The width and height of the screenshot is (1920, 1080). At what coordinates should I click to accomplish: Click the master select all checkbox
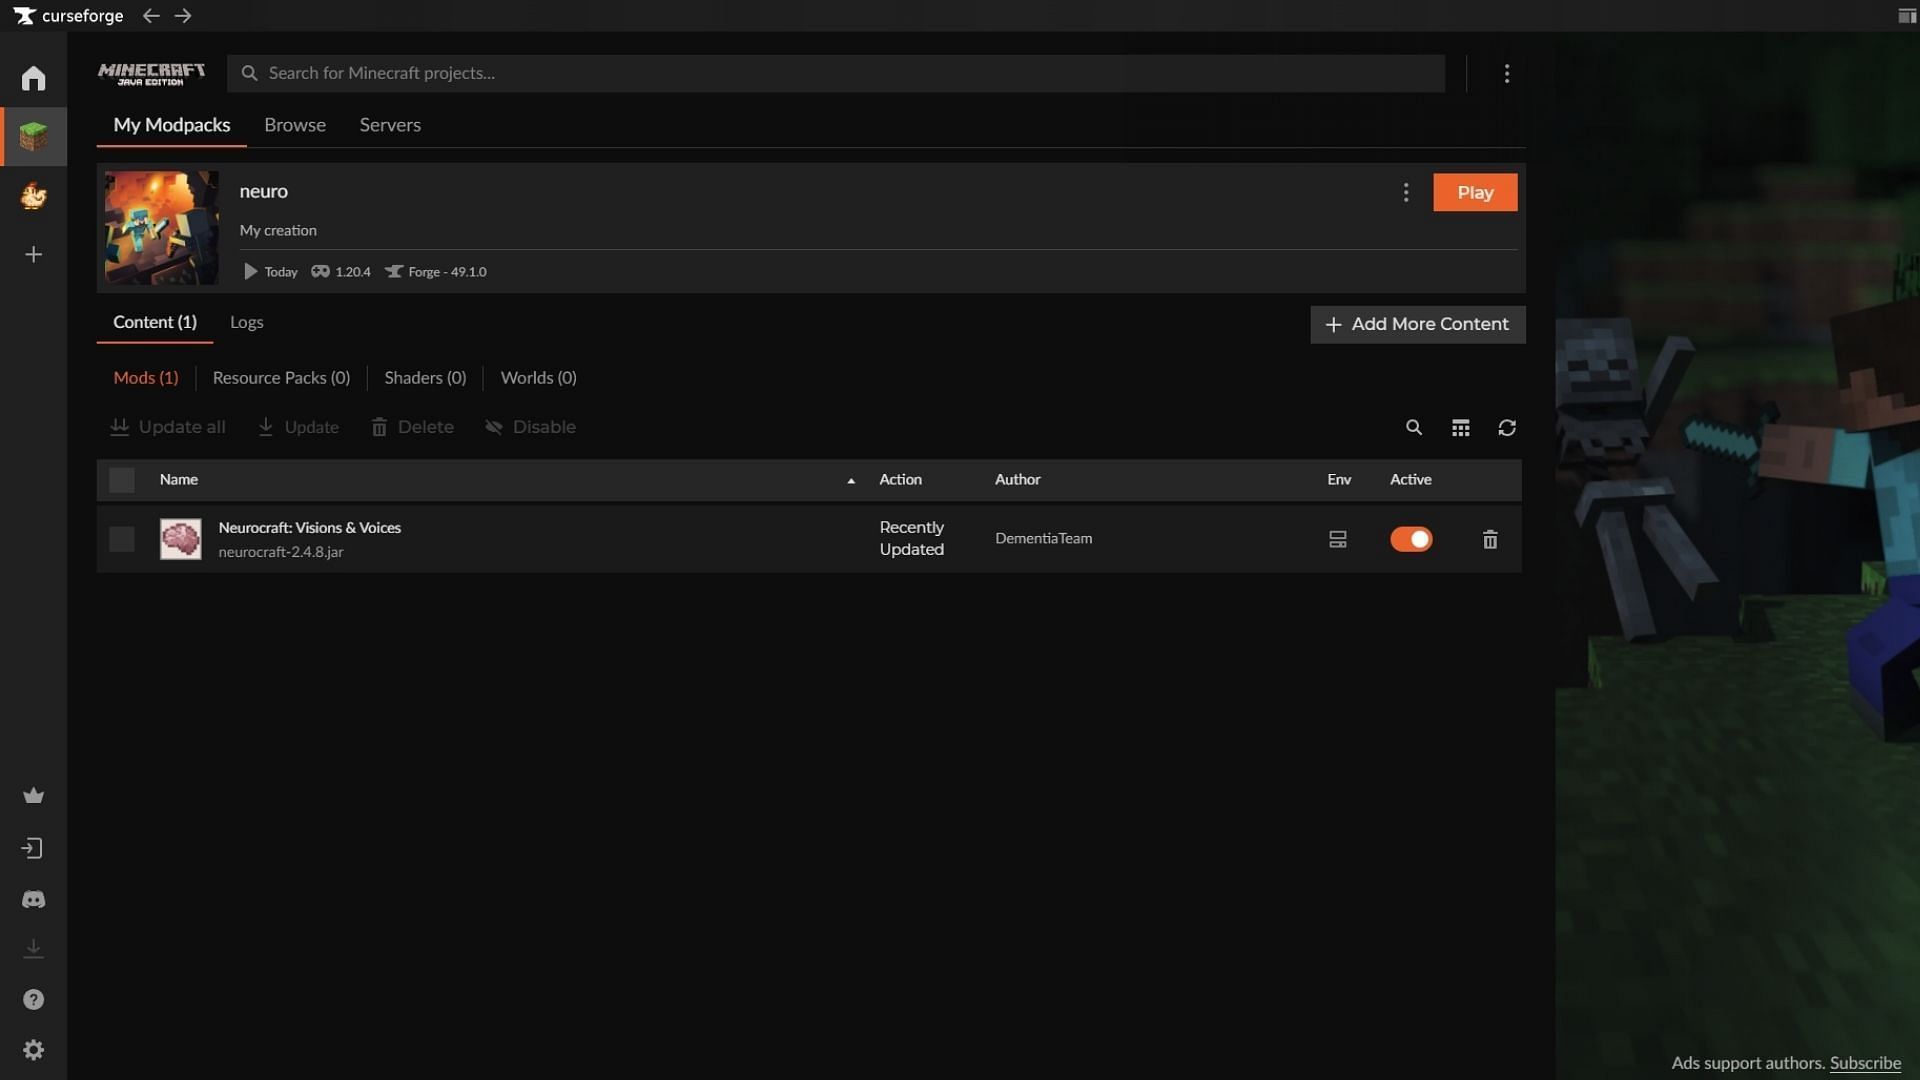coord(121,479)
